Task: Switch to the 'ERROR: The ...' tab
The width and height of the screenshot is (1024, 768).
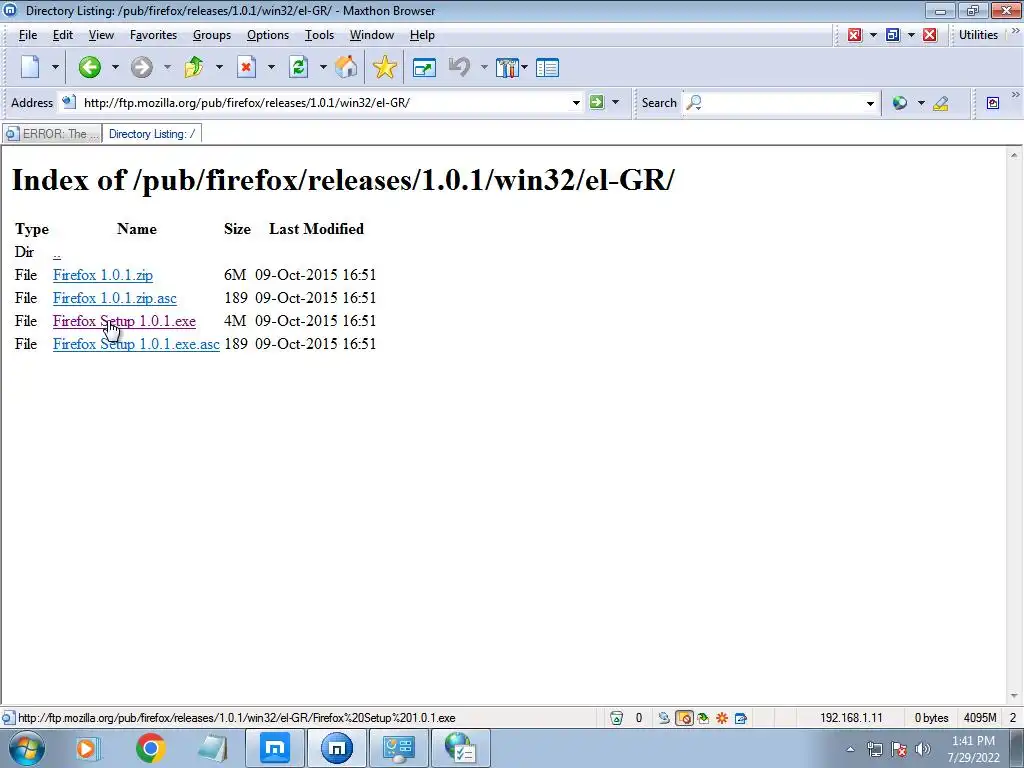Action: (x=52, y=134)
